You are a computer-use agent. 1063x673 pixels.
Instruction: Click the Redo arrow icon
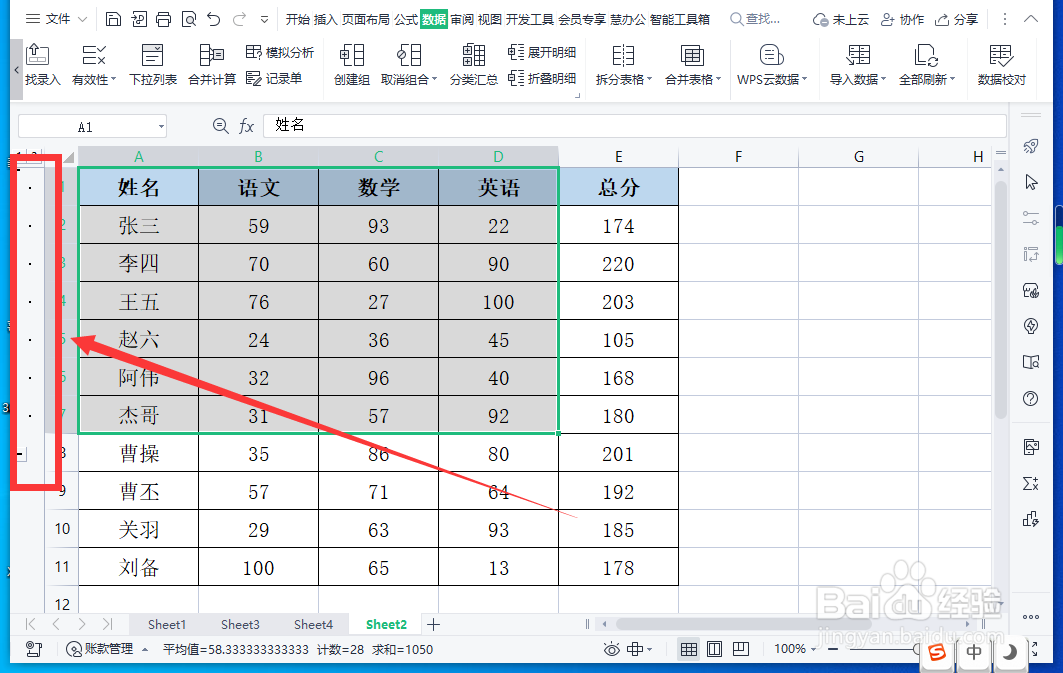click(x=239, y=19)
